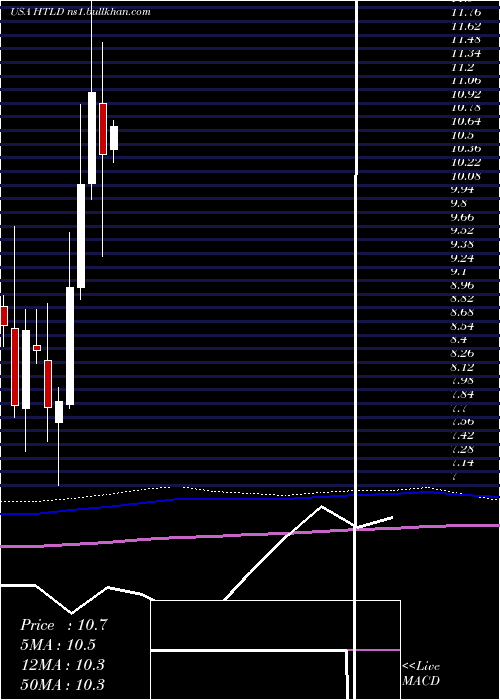500x700 pixels.
Task: Click the white candle topping out near 10.92
Action: pos(92,138)
